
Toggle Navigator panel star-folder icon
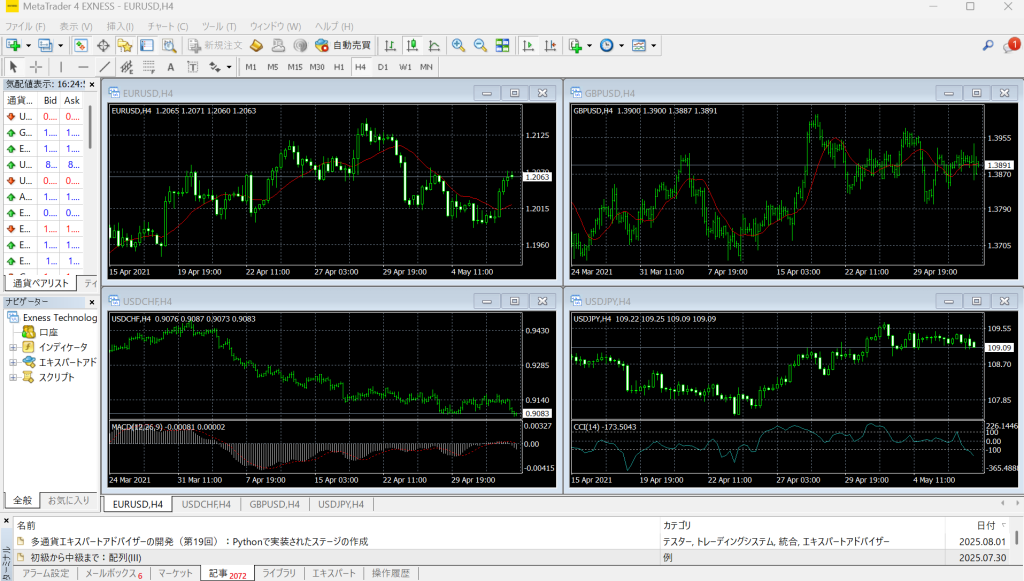(x=125, y=45)
